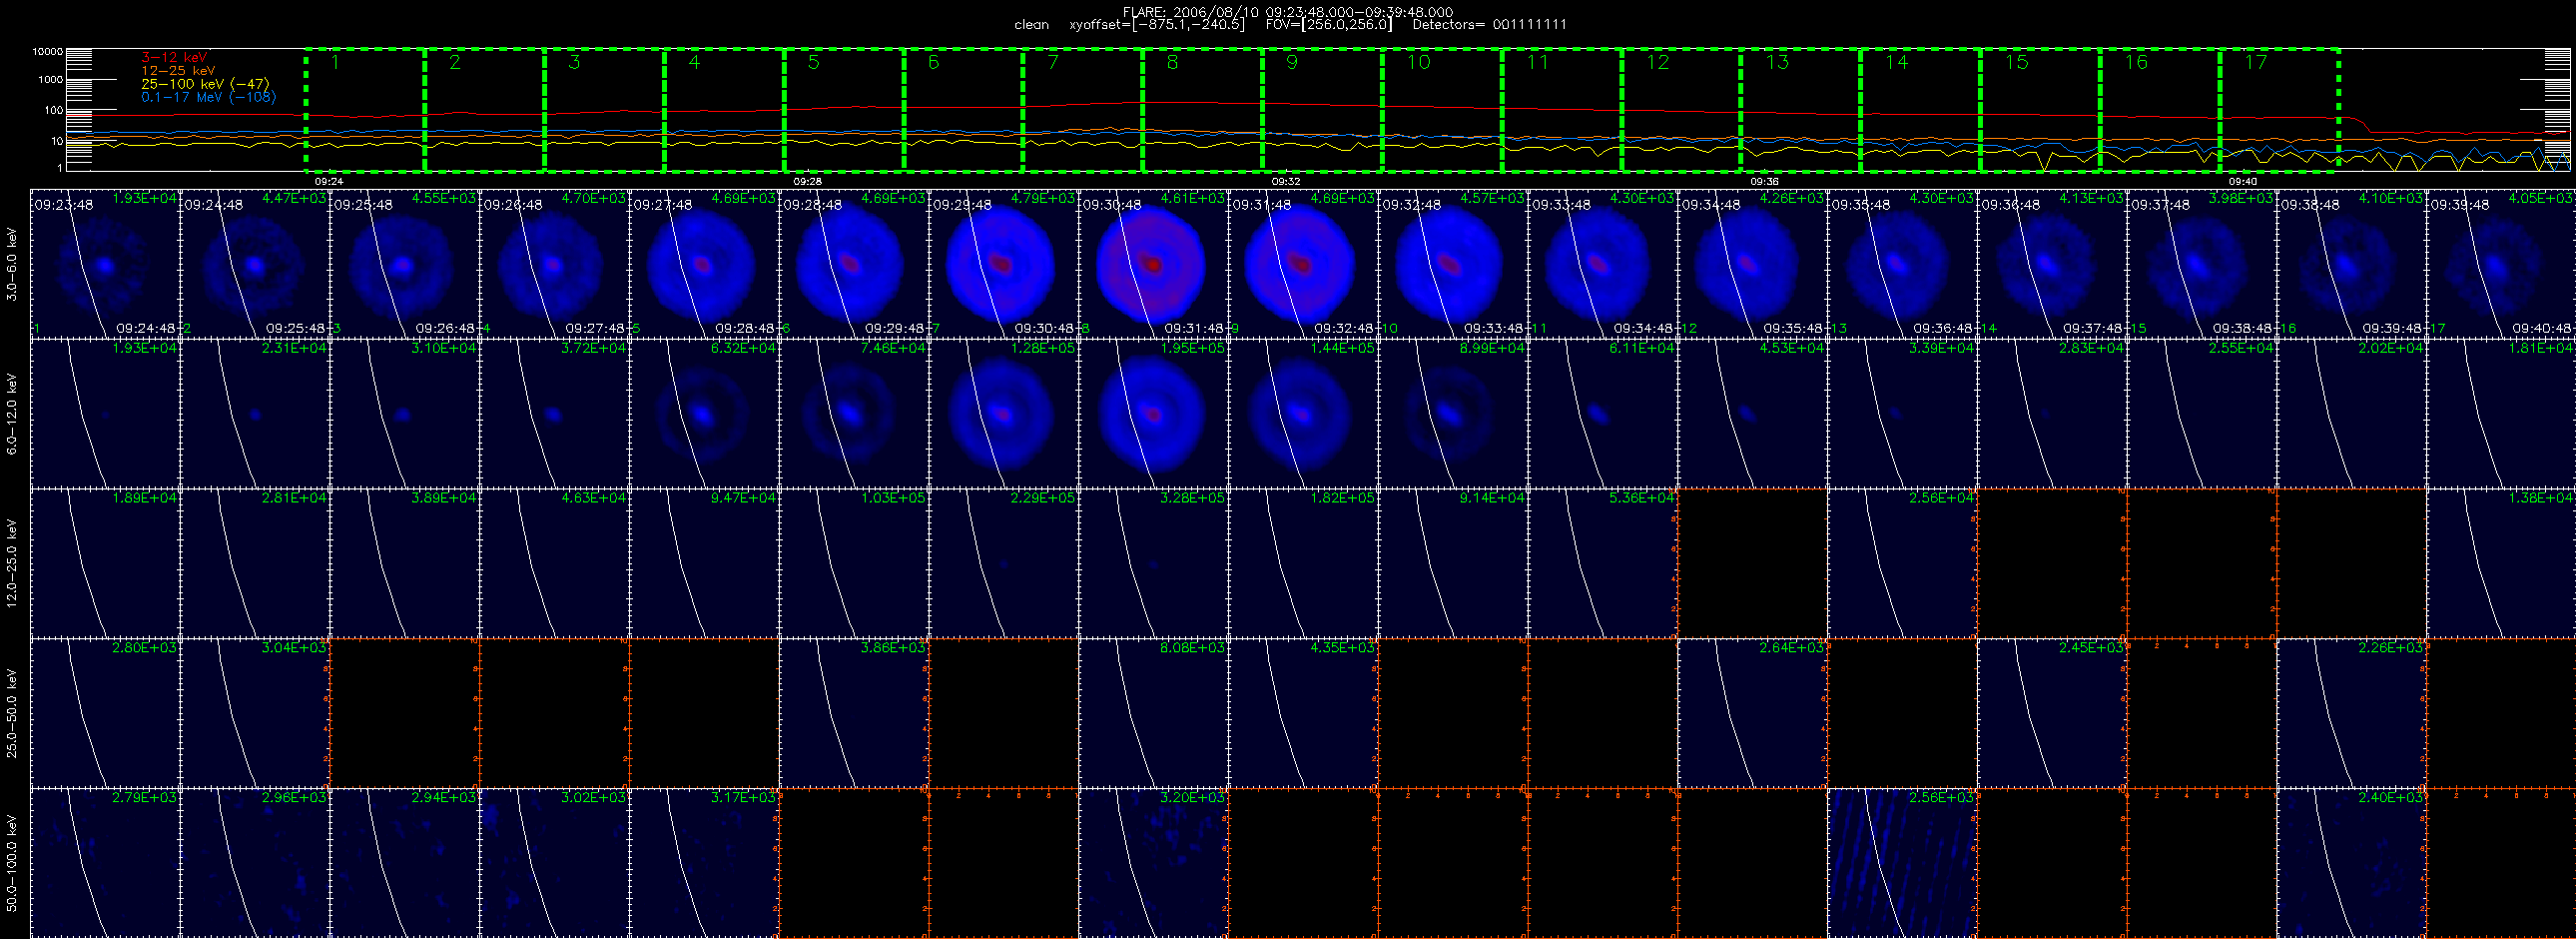Open the 6.0-12.0 keV image labeled 6.32E+04
2576x939 pixels.
tap(705, 413)
